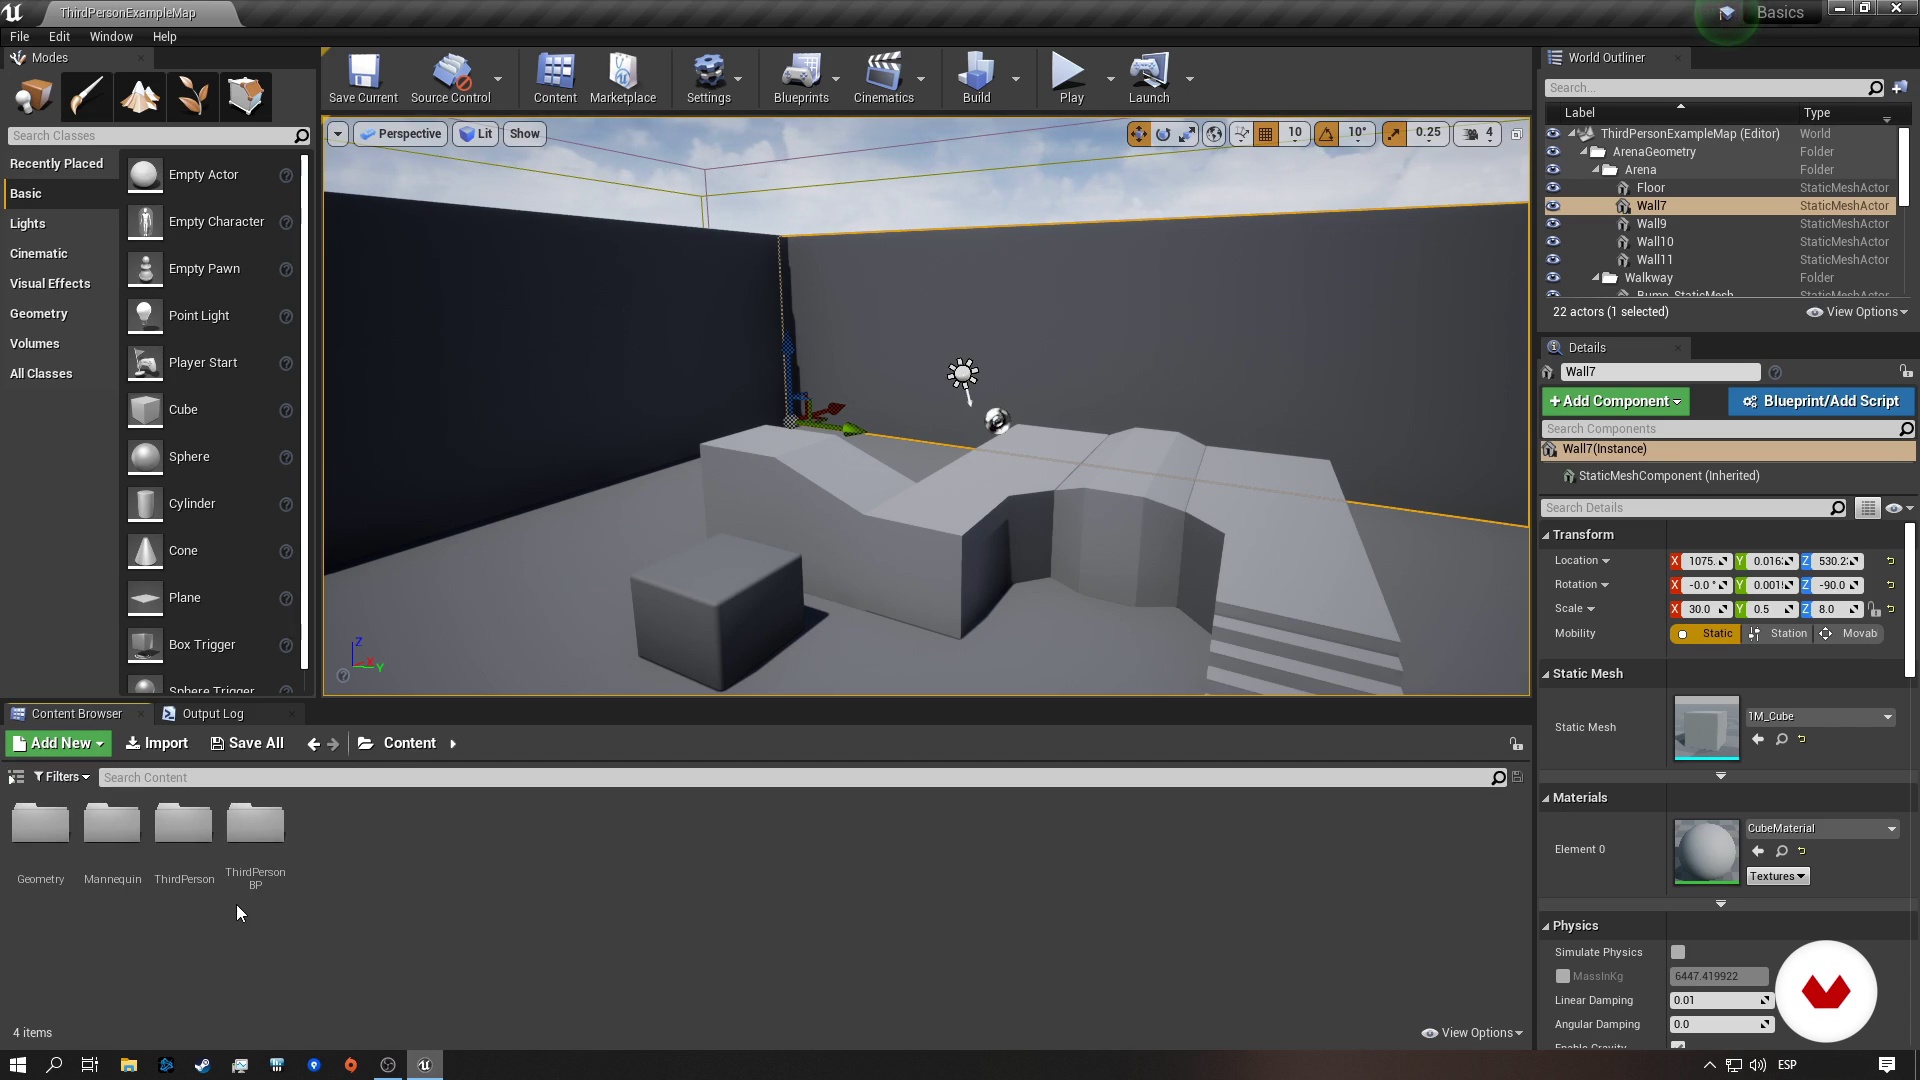Select the Paint mode brush icon

point(86,97)
